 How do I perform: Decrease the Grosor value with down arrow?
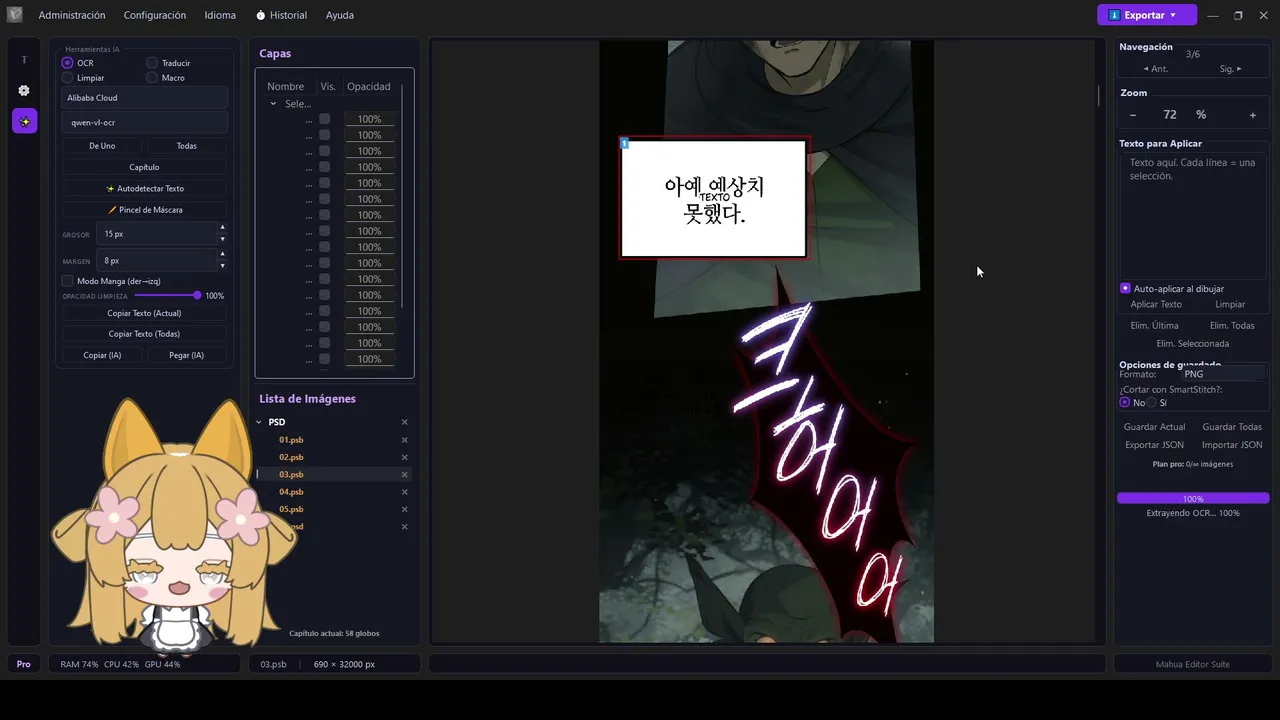222,240
